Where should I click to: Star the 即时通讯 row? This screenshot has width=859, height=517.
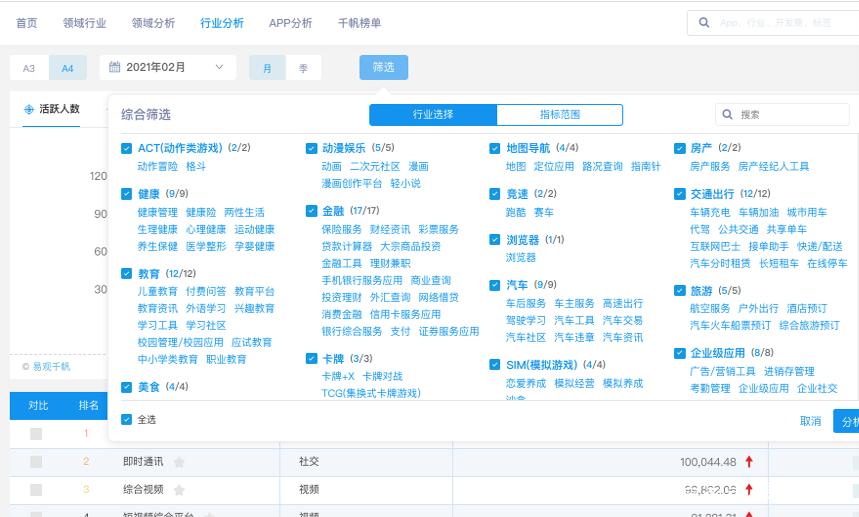[179, 462]
